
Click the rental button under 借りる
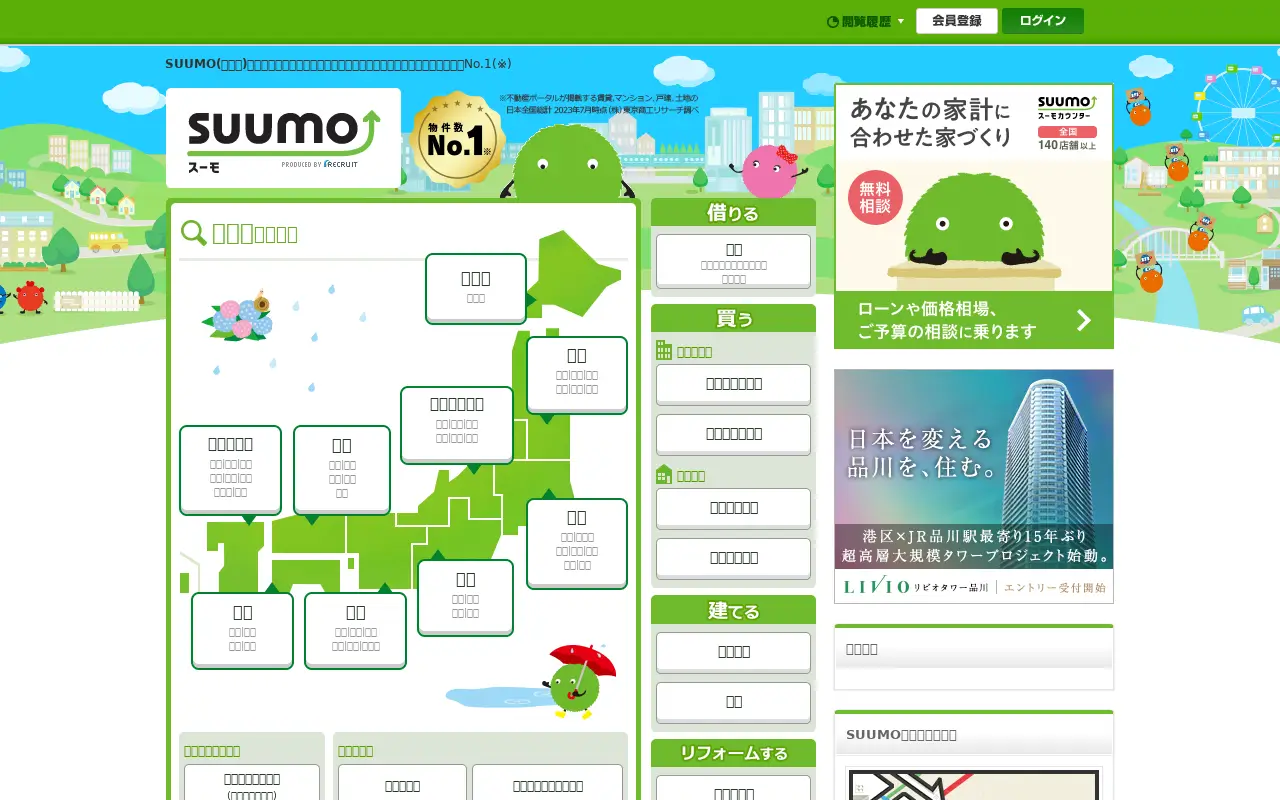click(733, 261)
